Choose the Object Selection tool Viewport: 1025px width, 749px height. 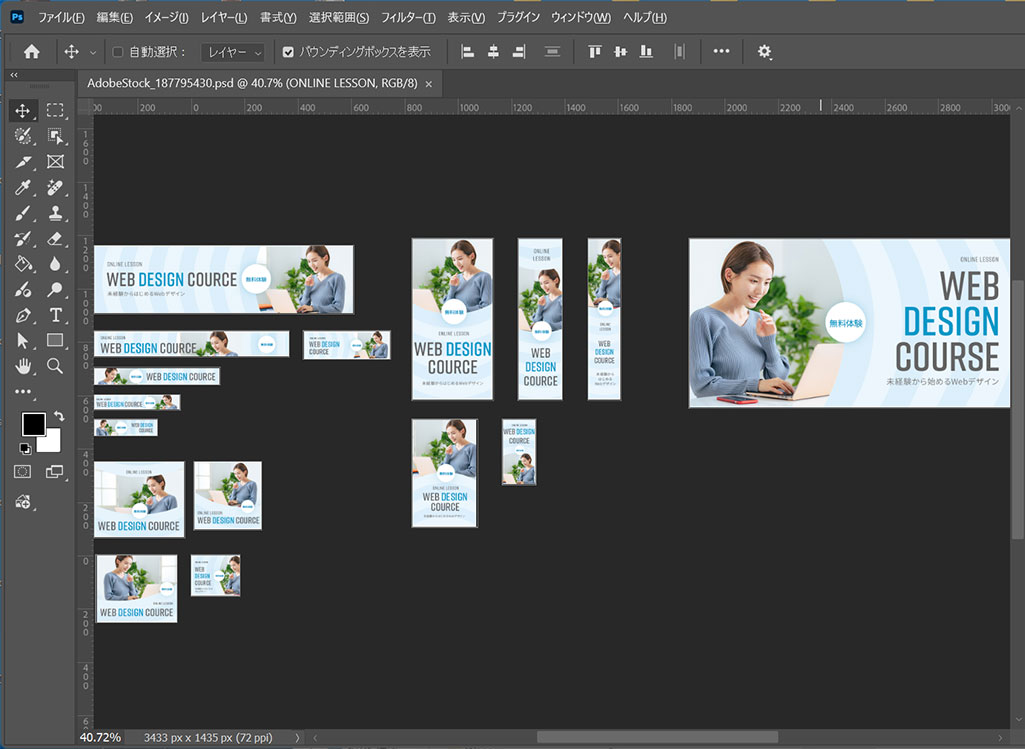point(55,136)
